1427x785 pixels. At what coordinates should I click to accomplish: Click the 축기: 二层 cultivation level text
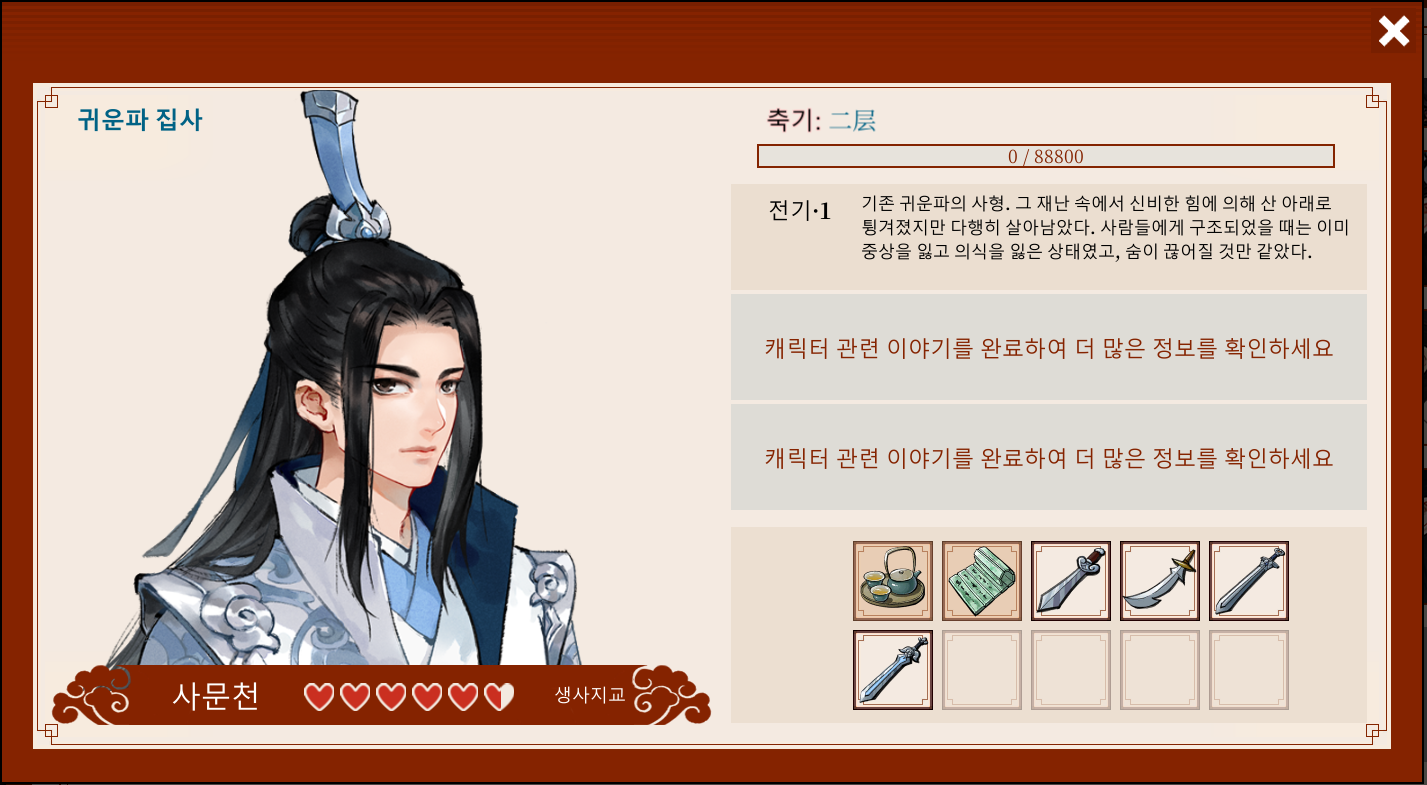[x=821, y=121]
